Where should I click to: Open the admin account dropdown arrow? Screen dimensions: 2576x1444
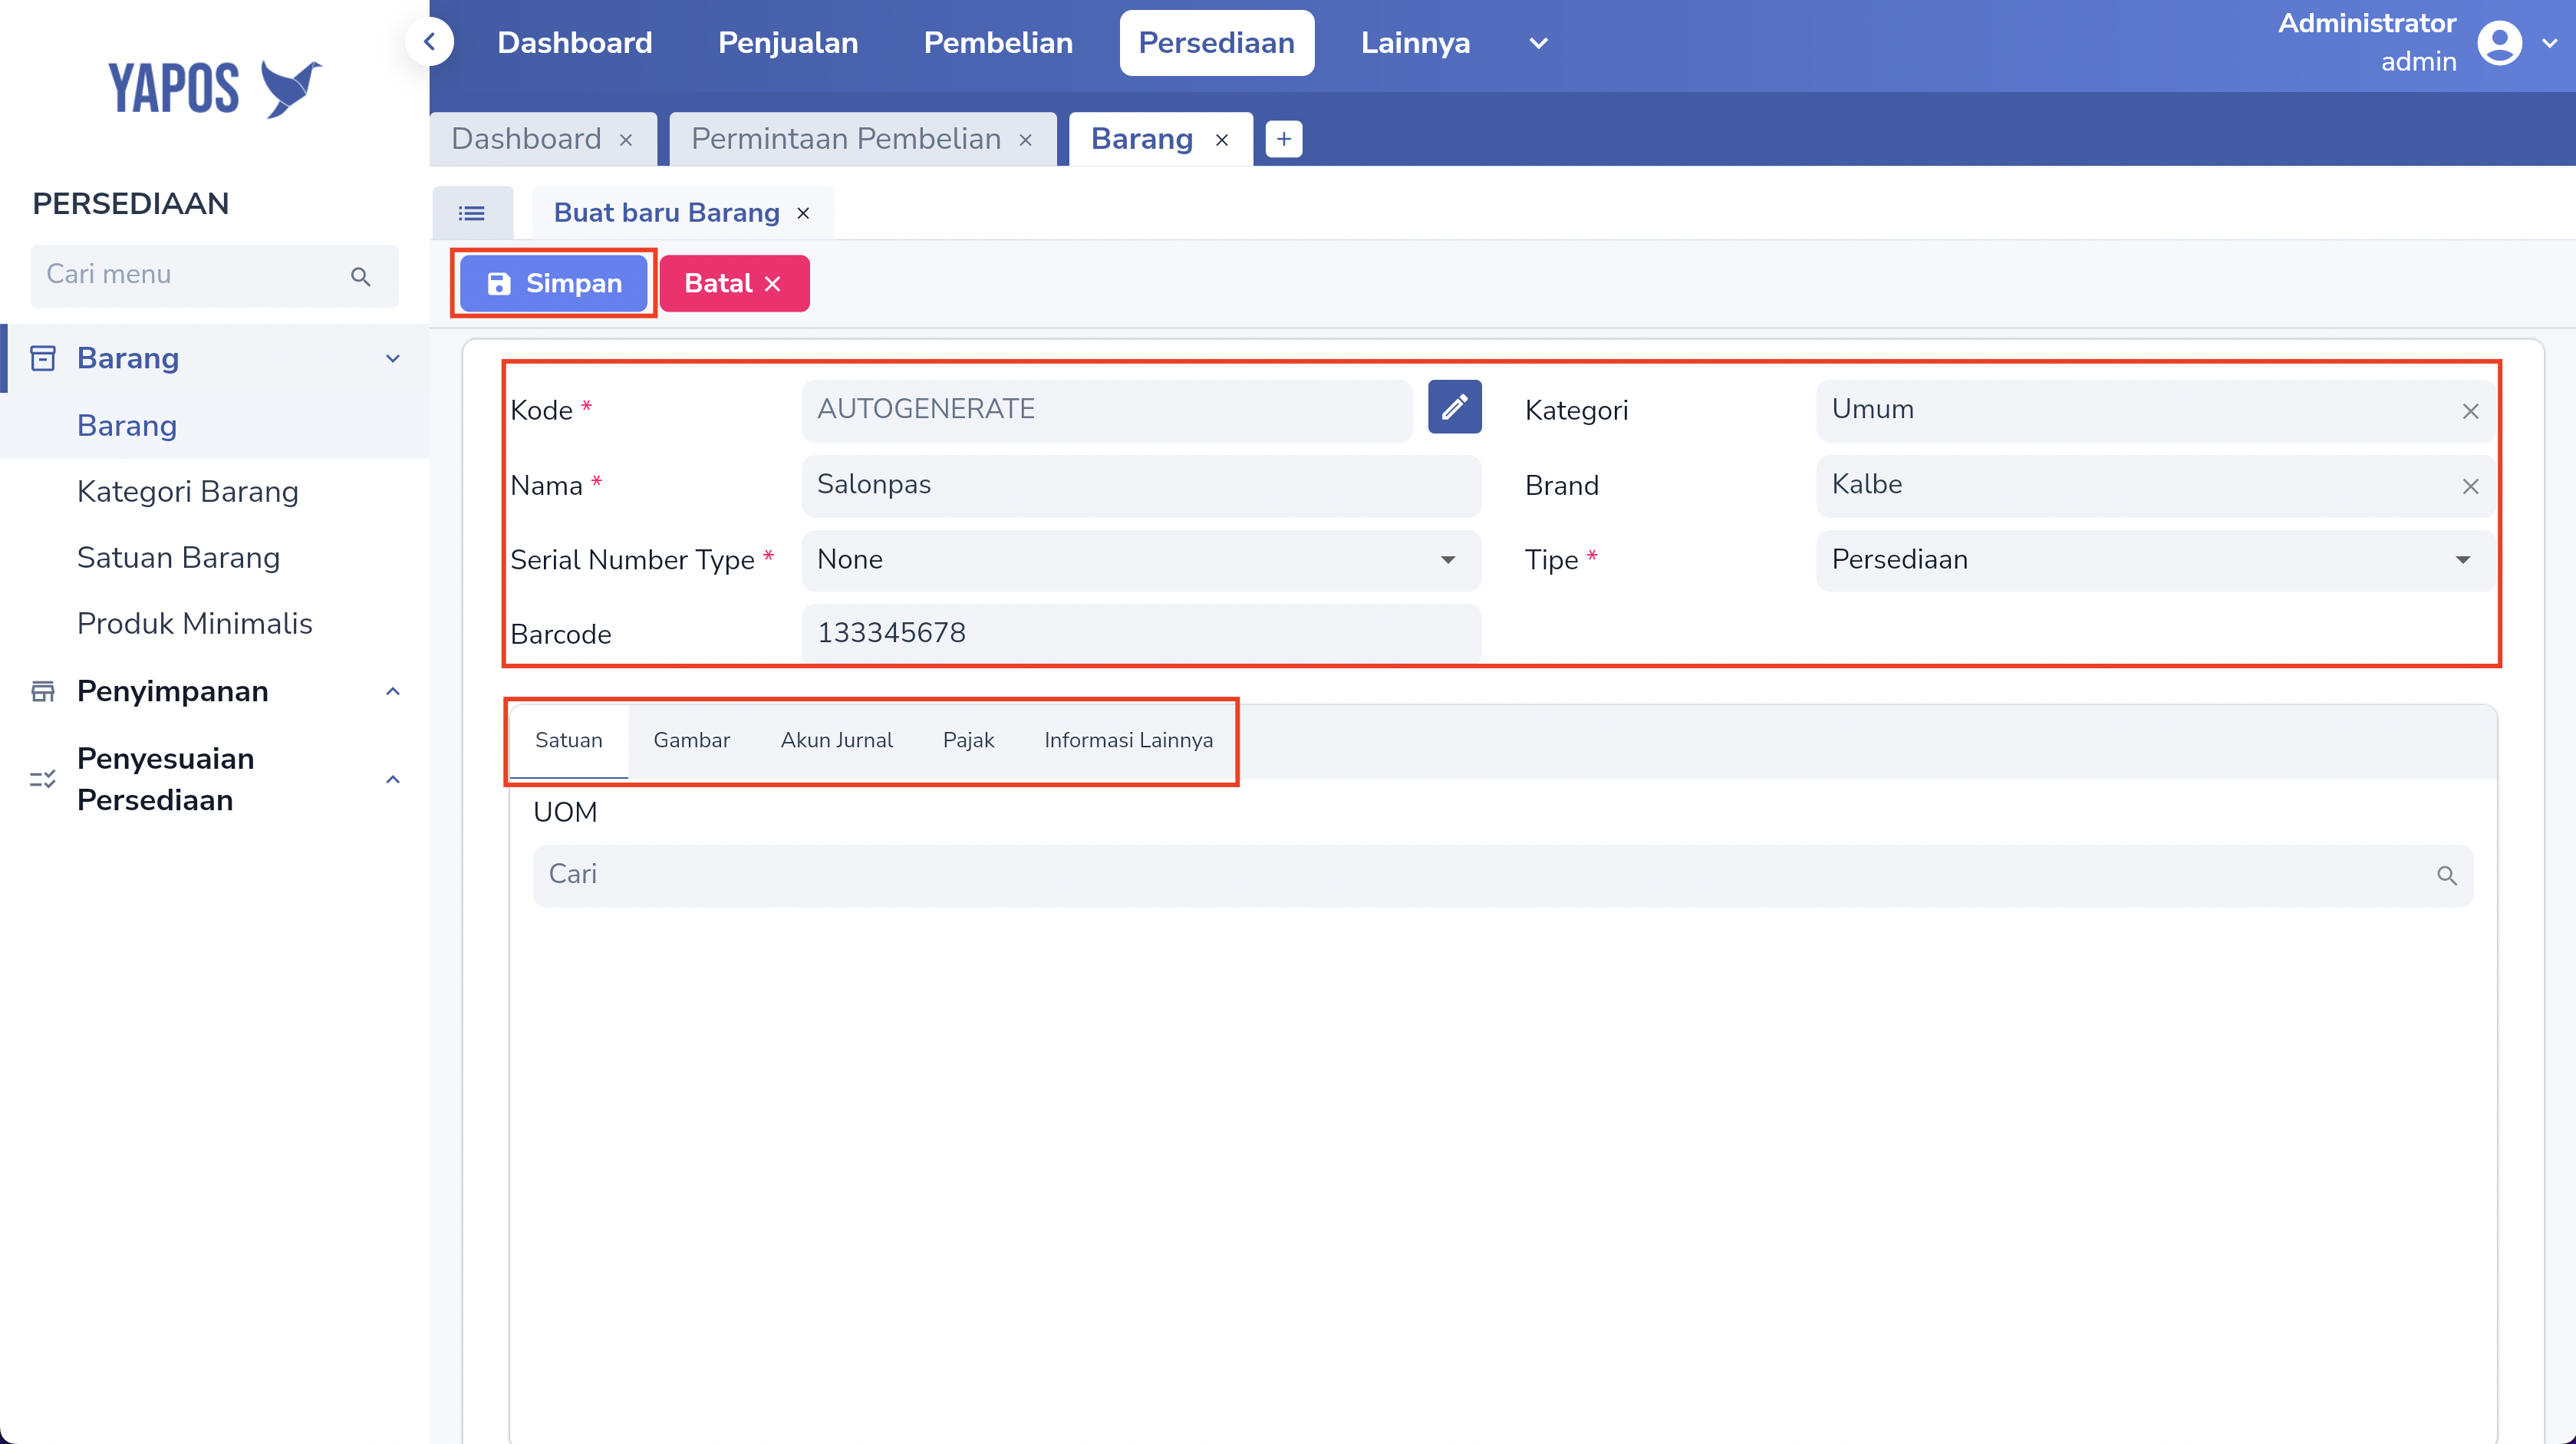click(2549, 43)
